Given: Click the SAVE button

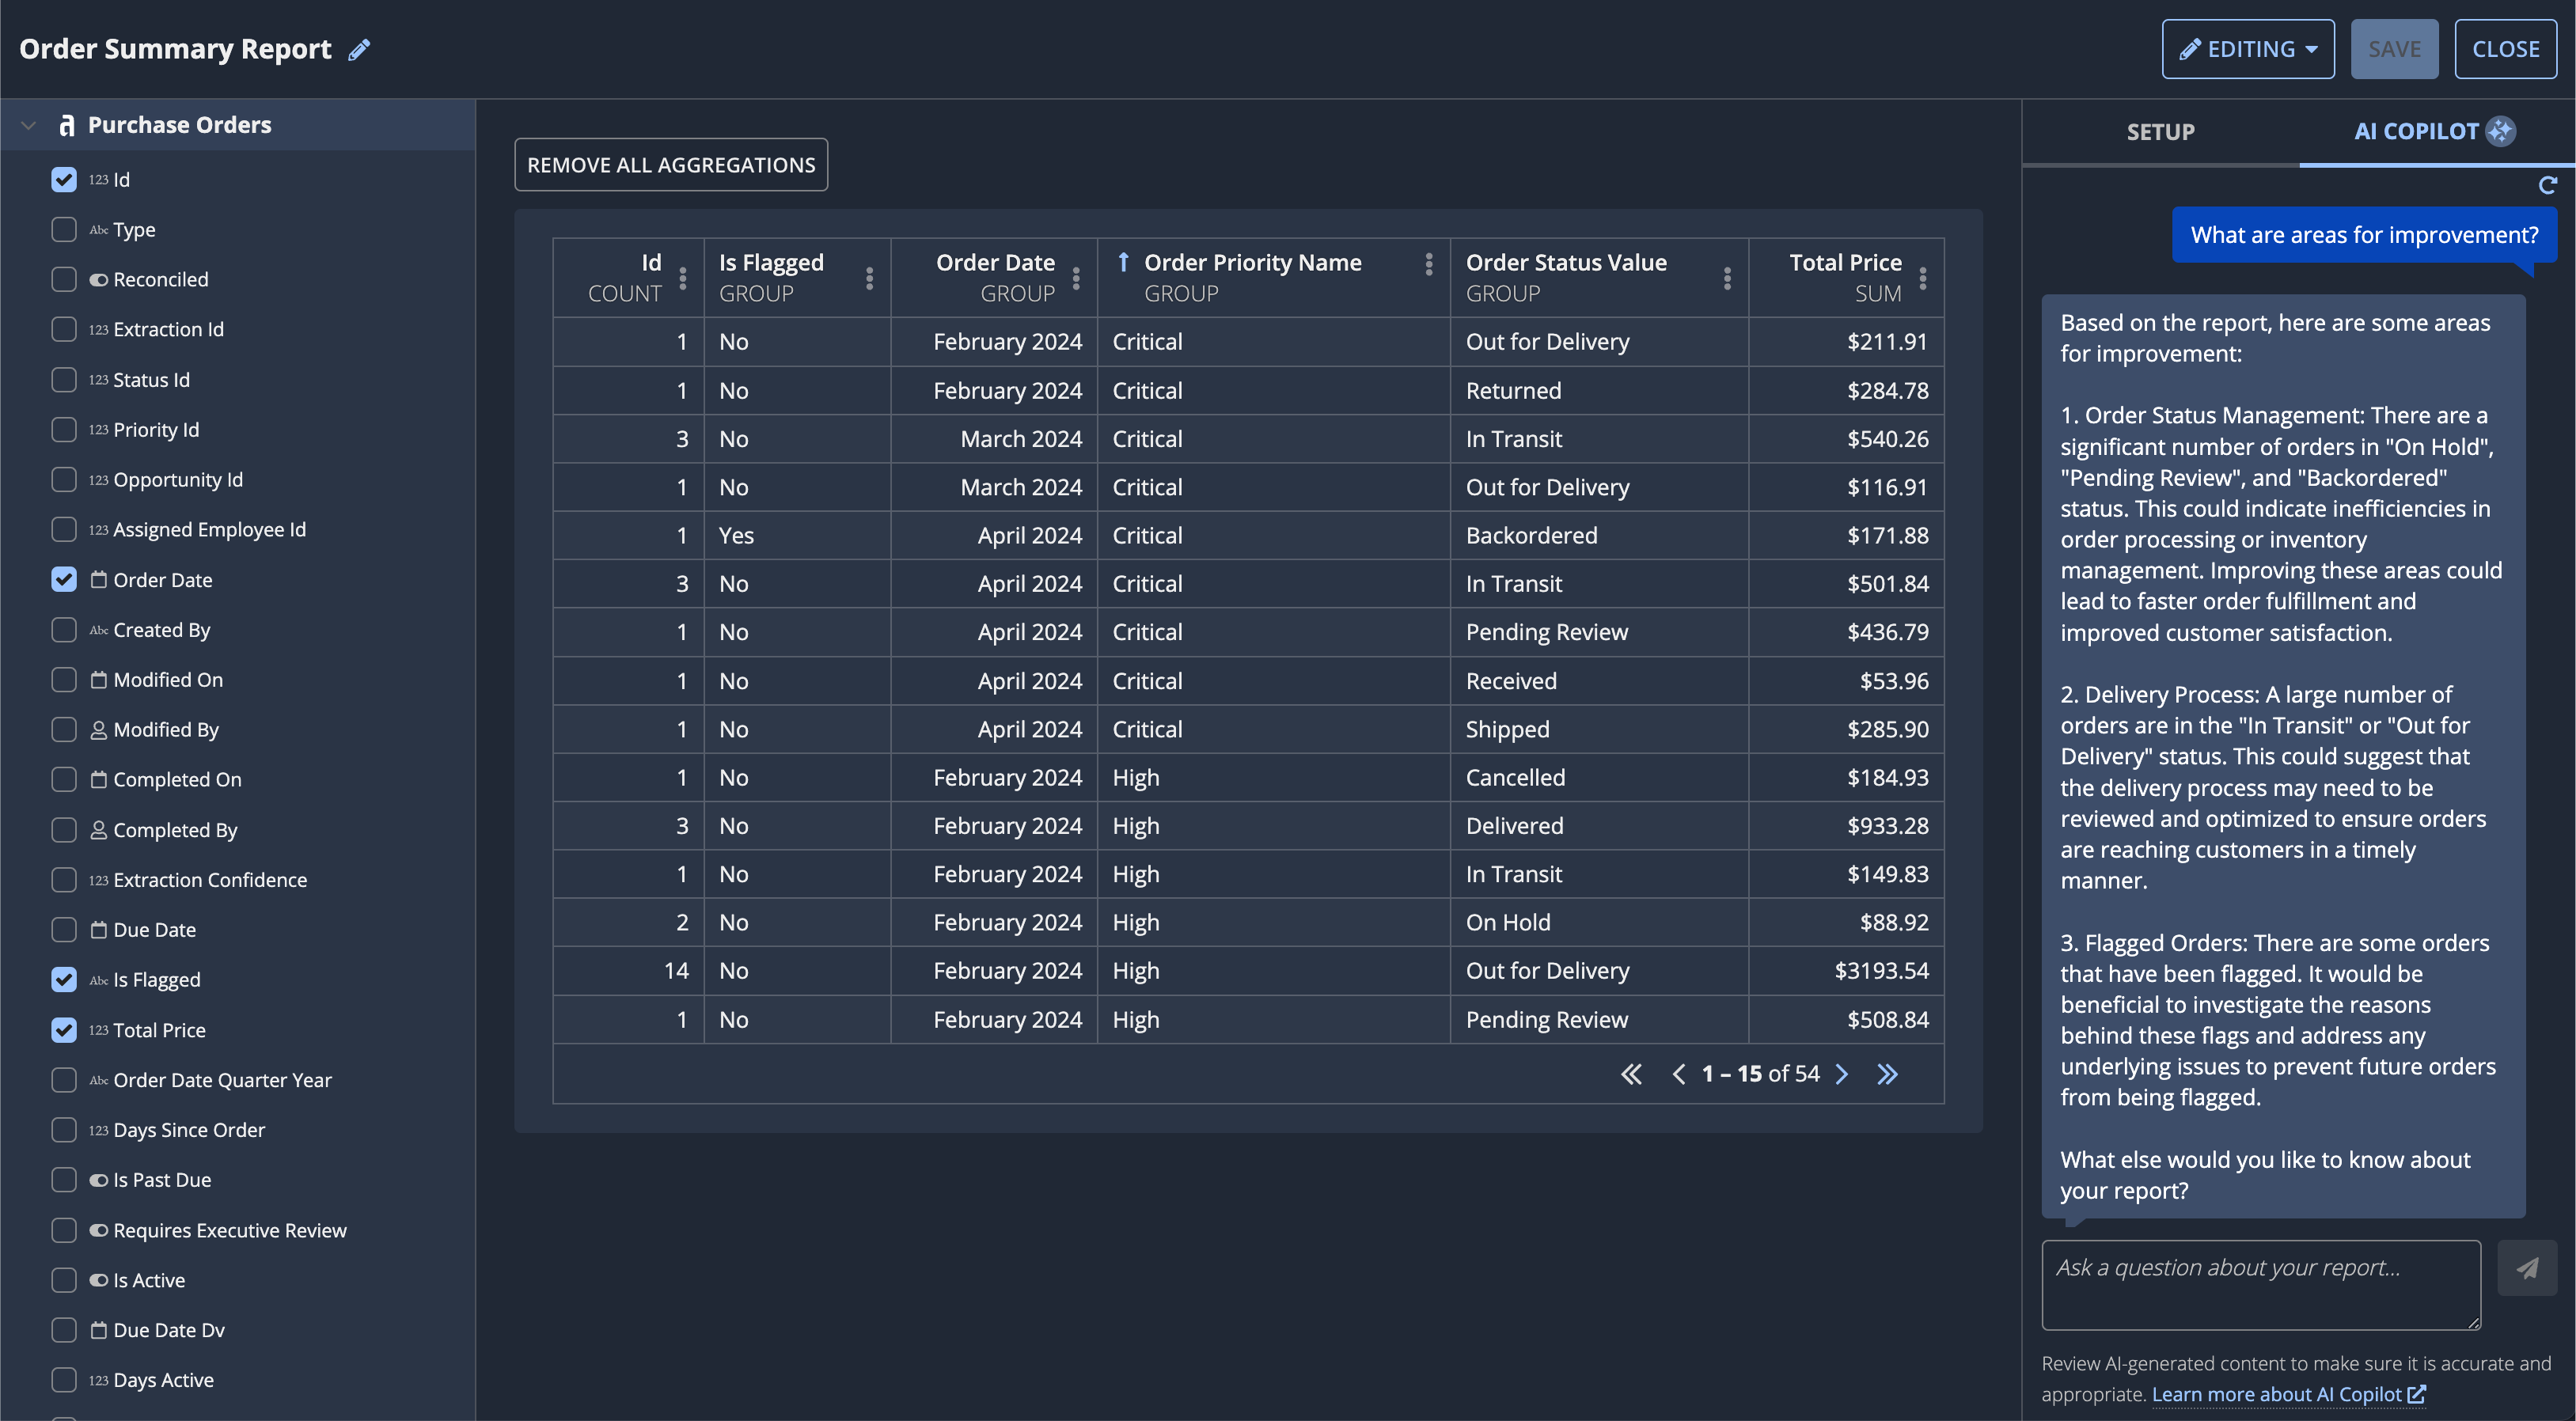Looking at the screenshot, I should (2394, 49).
